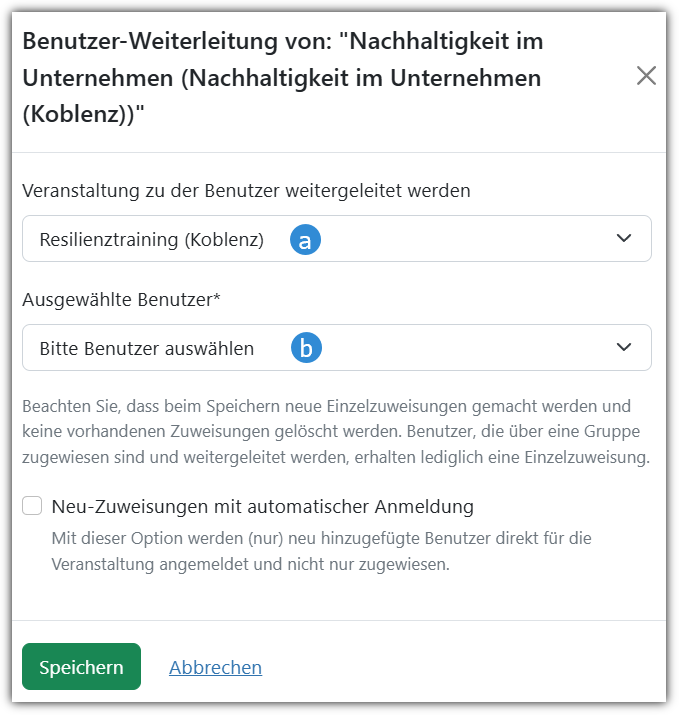Click the help text about Einzelzuweisungen
679x715 pixels.
pos(336,433)
